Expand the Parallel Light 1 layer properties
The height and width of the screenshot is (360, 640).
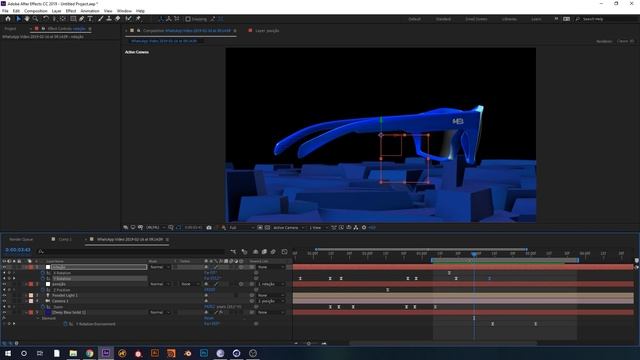[x=26, y=296]
